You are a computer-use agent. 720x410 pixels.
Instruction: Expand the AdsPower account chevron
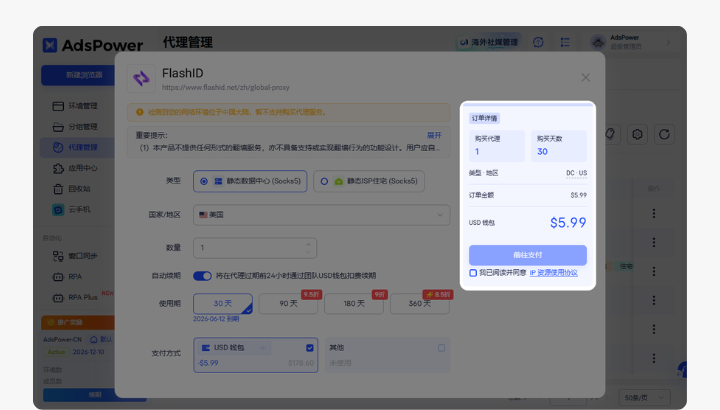(668, 42)
